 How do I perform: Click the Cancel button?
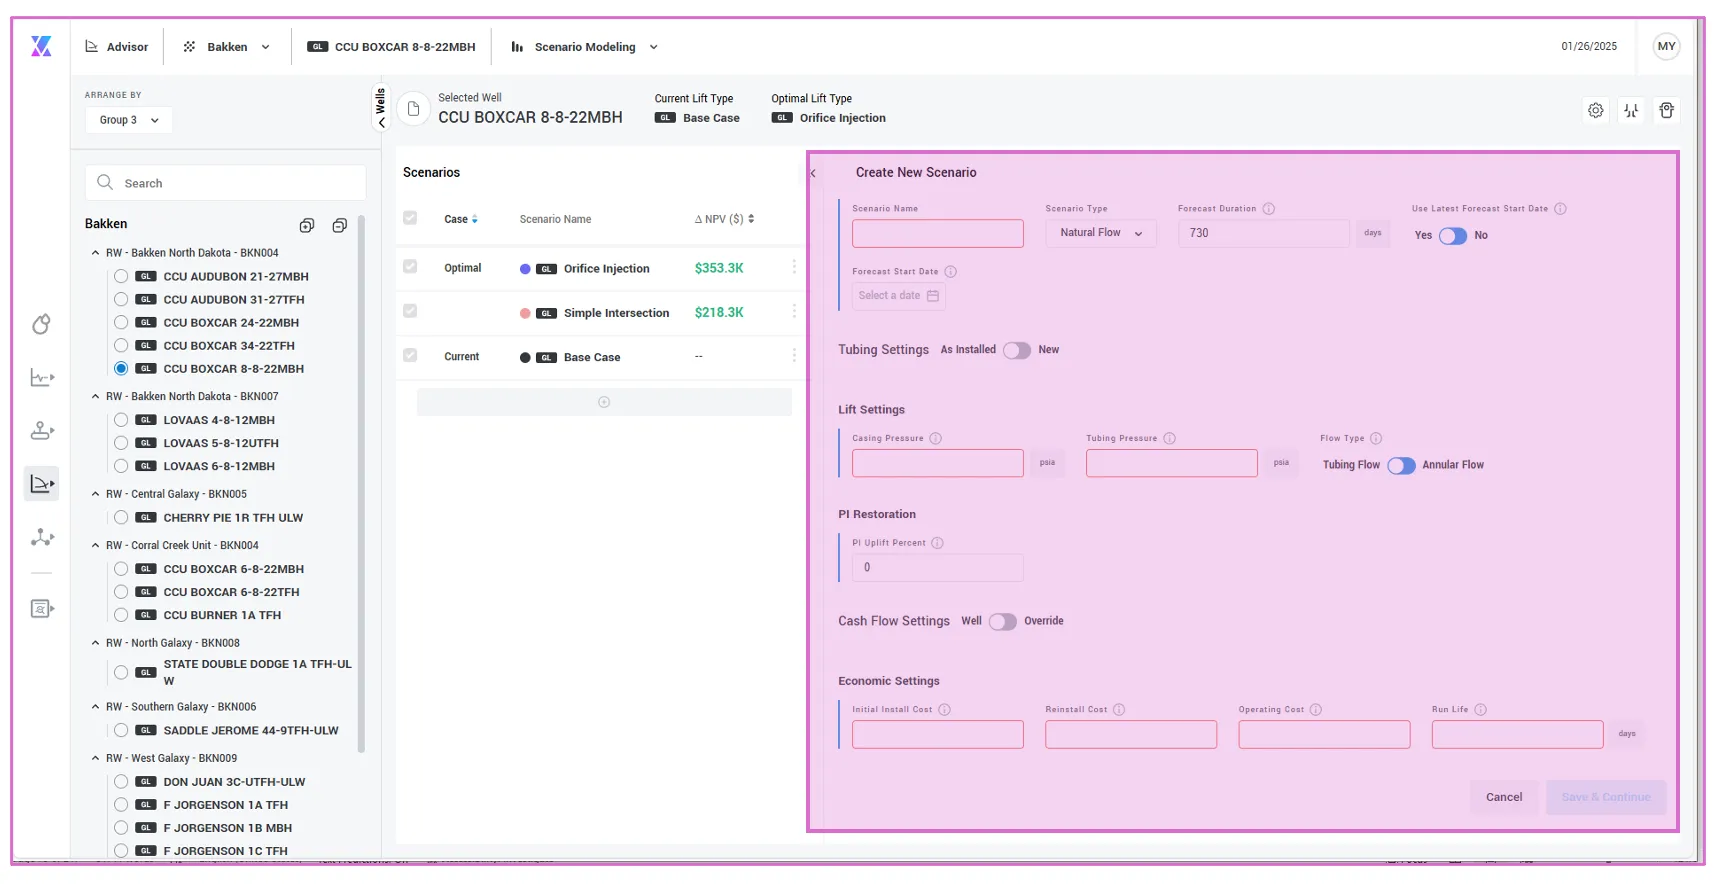click(x=1504, y=797)
